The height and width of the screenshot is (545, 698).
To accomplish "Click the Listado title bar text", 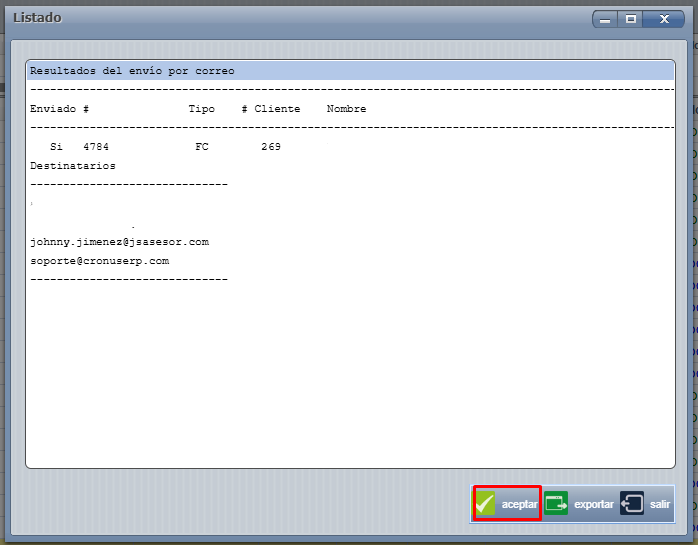I will [x=37, y=18].
